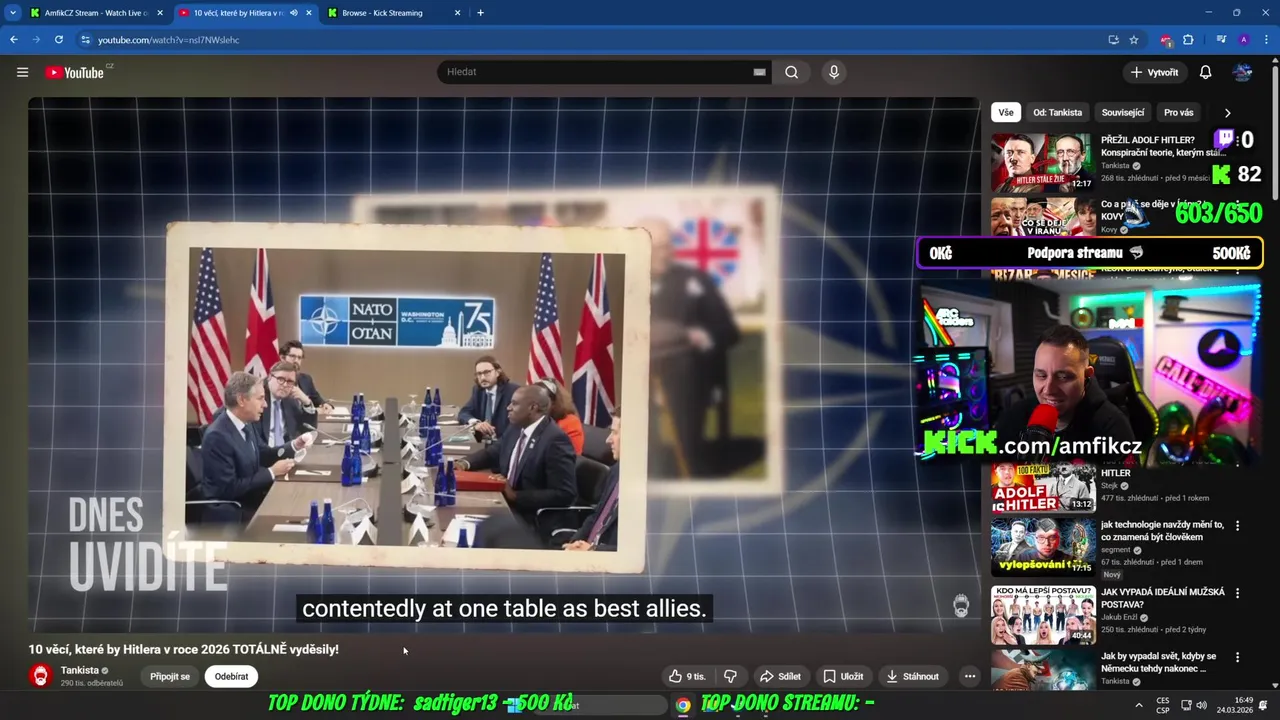The width and height of the screenshot is (1280, 720).
Task: Open the on-screen keyboard in search box
Action: [x=759, y=72]
